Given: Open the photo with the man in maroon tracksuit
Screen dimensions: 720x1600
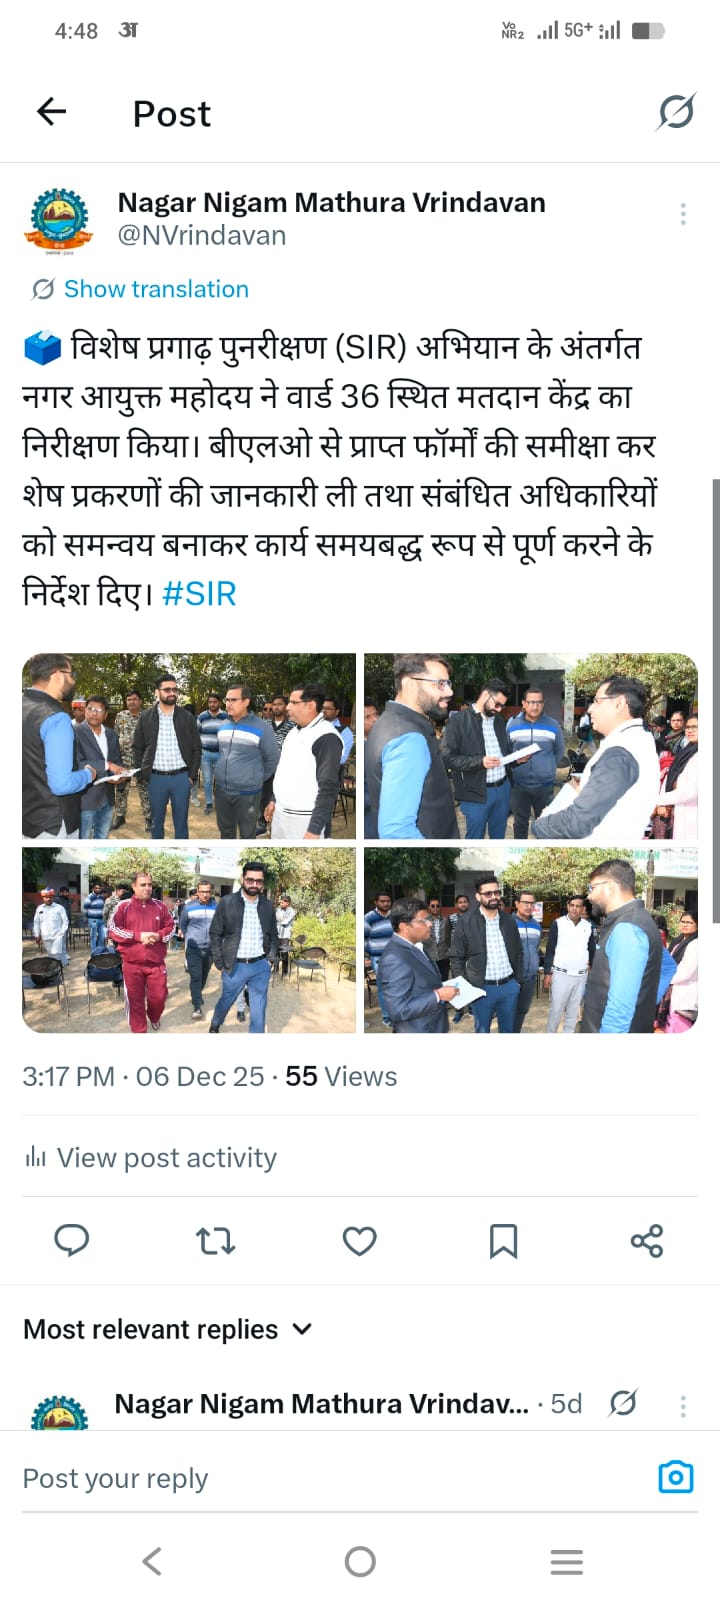Looking at the screenshot, I should (x=189, y=940).
